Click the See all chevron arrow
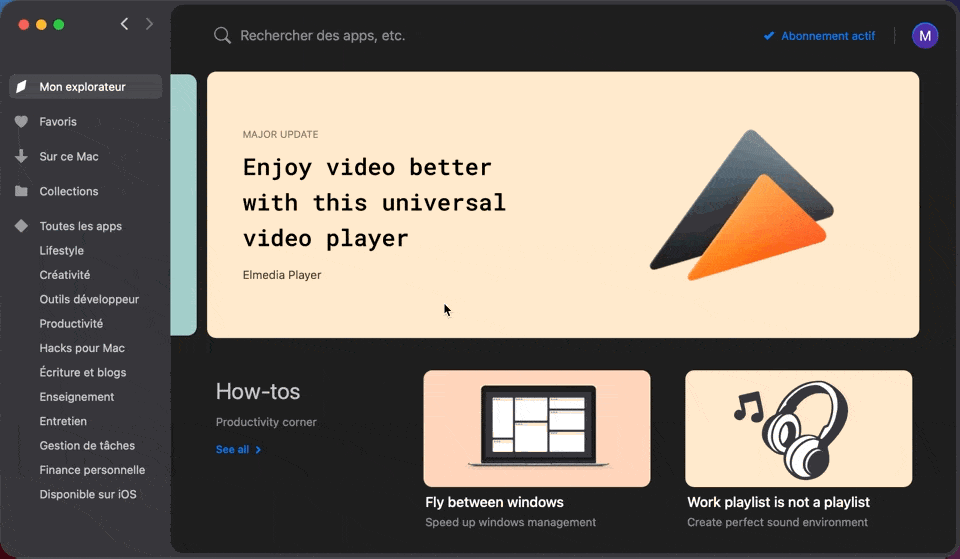Image resolution: width=960 pixels, height=559 pixels. click(258, 449)
